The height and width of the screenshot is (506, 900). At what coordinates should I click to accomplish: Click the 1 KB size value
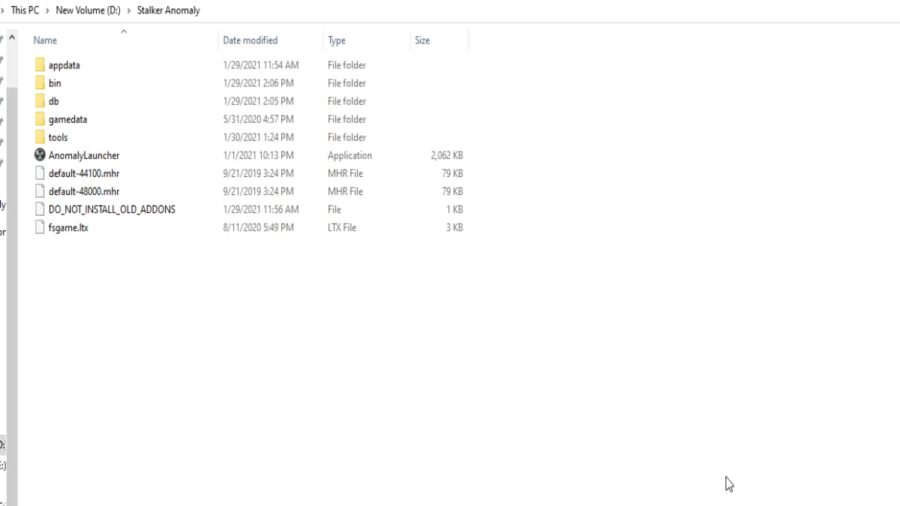click(x=454, y=209)
